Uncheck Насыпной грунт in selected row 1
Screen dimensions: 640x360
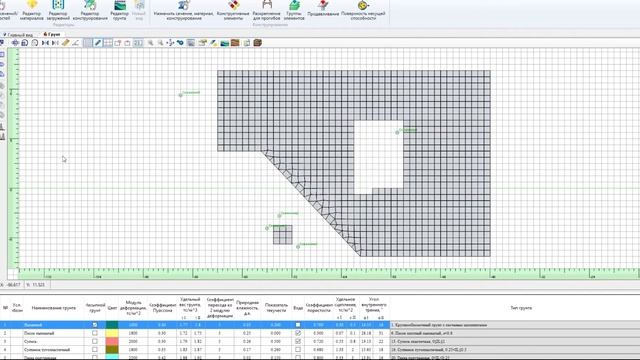[95, 325]
